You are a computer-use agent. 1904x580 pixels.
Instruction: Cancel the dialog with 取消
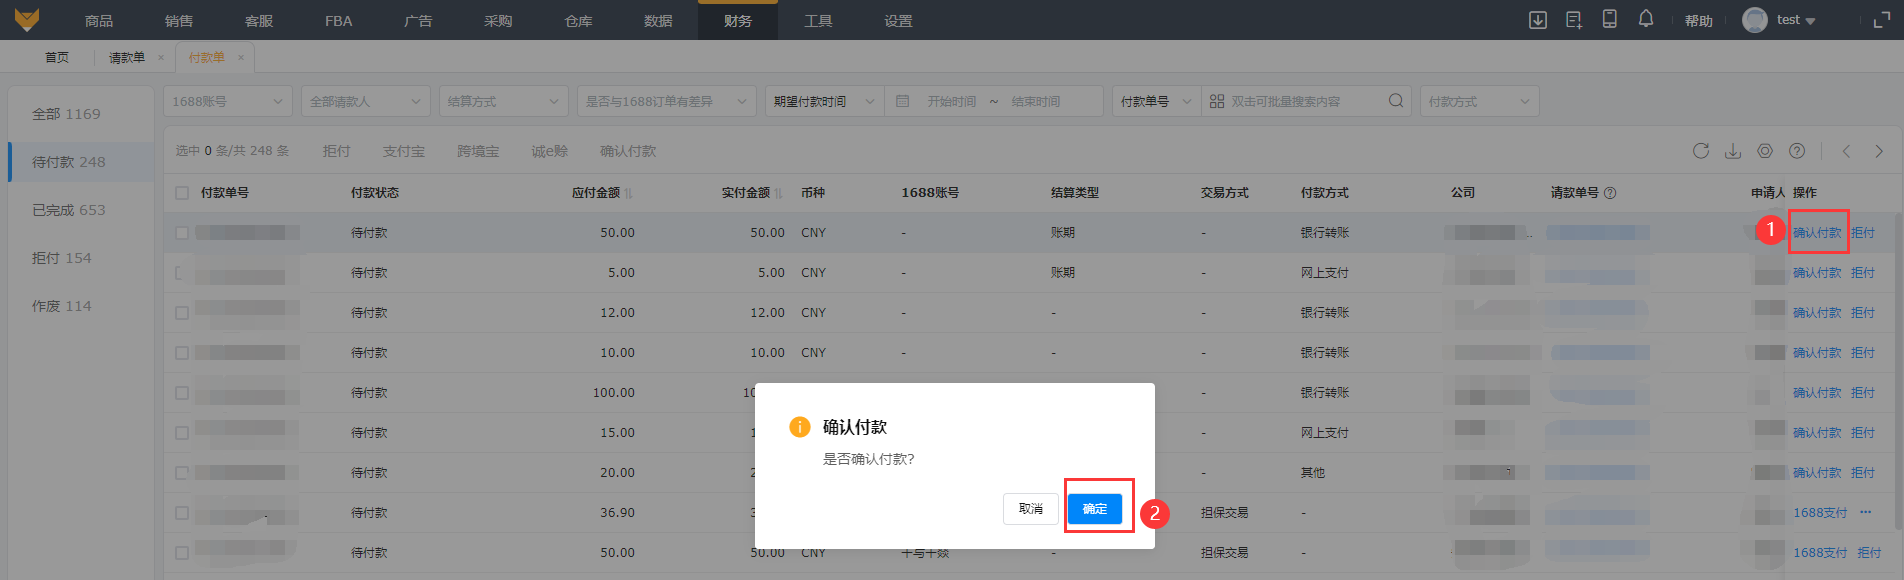coord(1031,509)
